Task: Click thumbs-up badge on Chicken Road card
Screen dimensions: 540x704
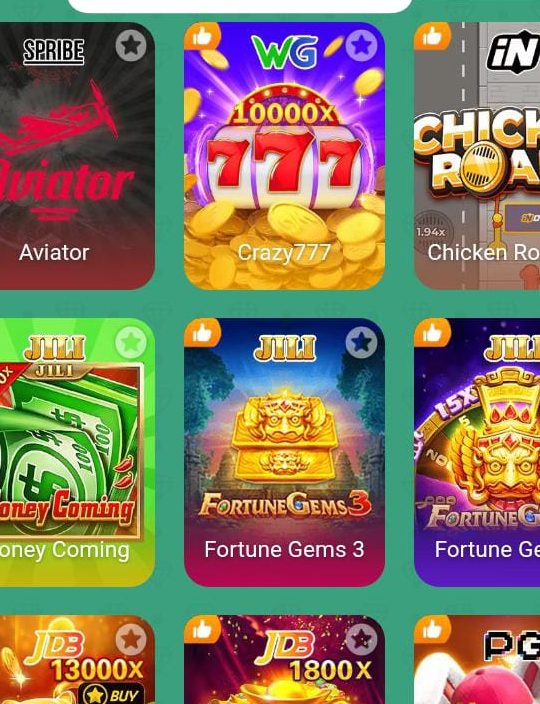Action: [x=432, y=36]
